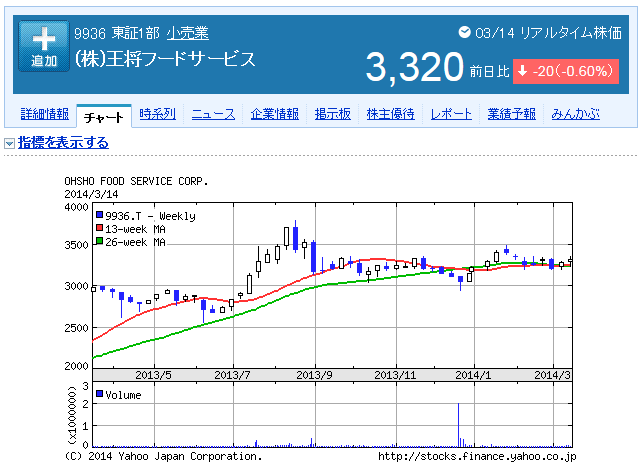The image size is (642, 466).
Task: Click the 3500 price axis label
Action: click(x=77, y=245)
